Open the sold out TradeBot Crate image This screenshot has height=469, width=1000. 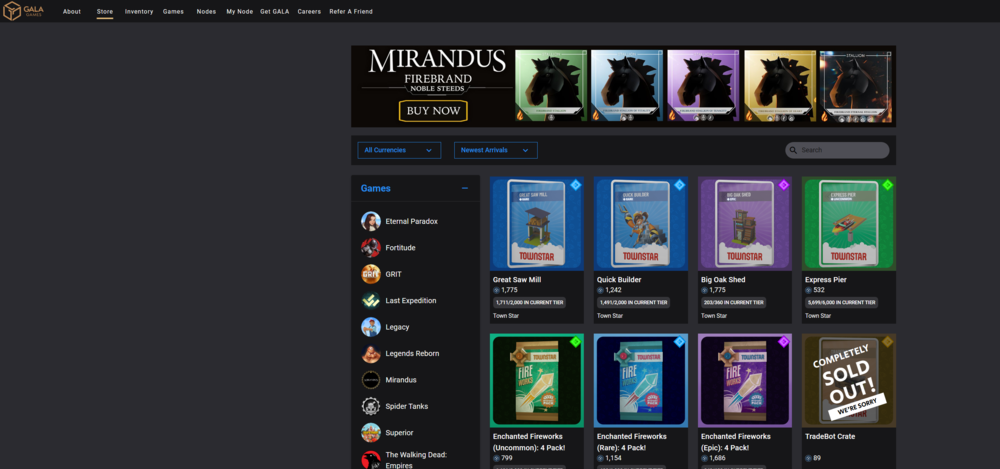[849, 380]
